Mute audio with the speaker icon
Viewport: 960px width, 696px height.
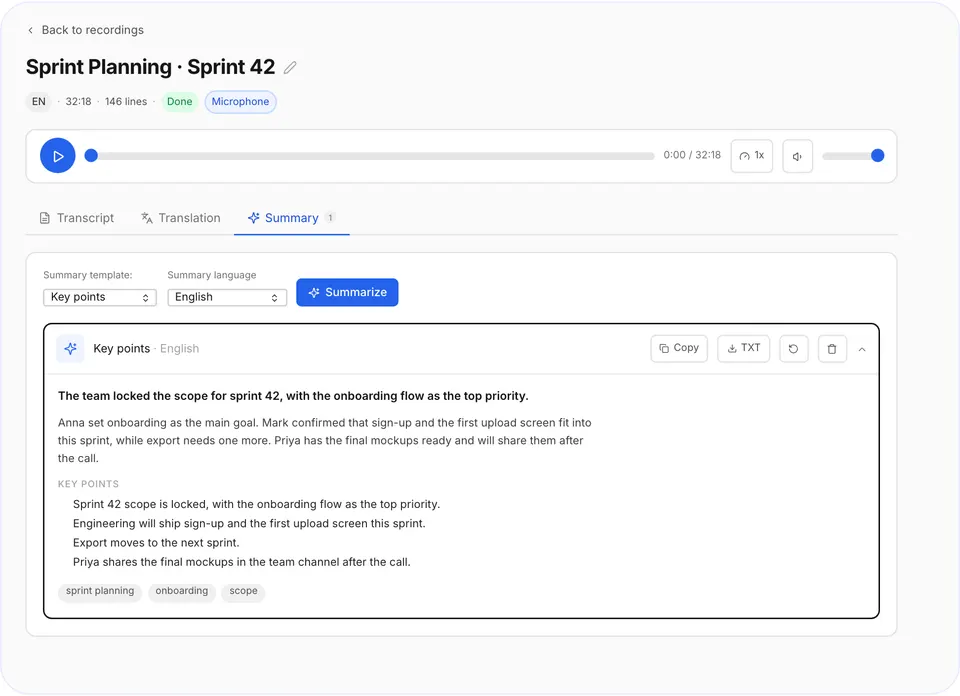coord(797,156)
